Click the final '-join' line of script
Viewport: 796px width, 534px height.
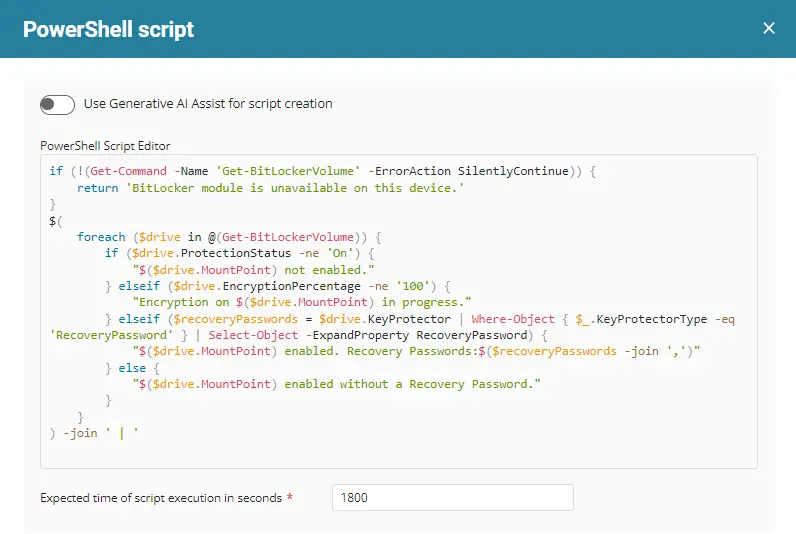[94, 433]
